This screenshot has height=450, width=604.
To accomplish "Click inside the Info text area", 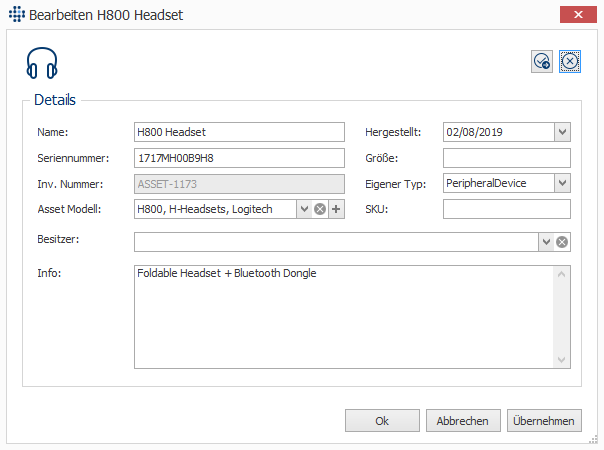I will tap(340, 315).
